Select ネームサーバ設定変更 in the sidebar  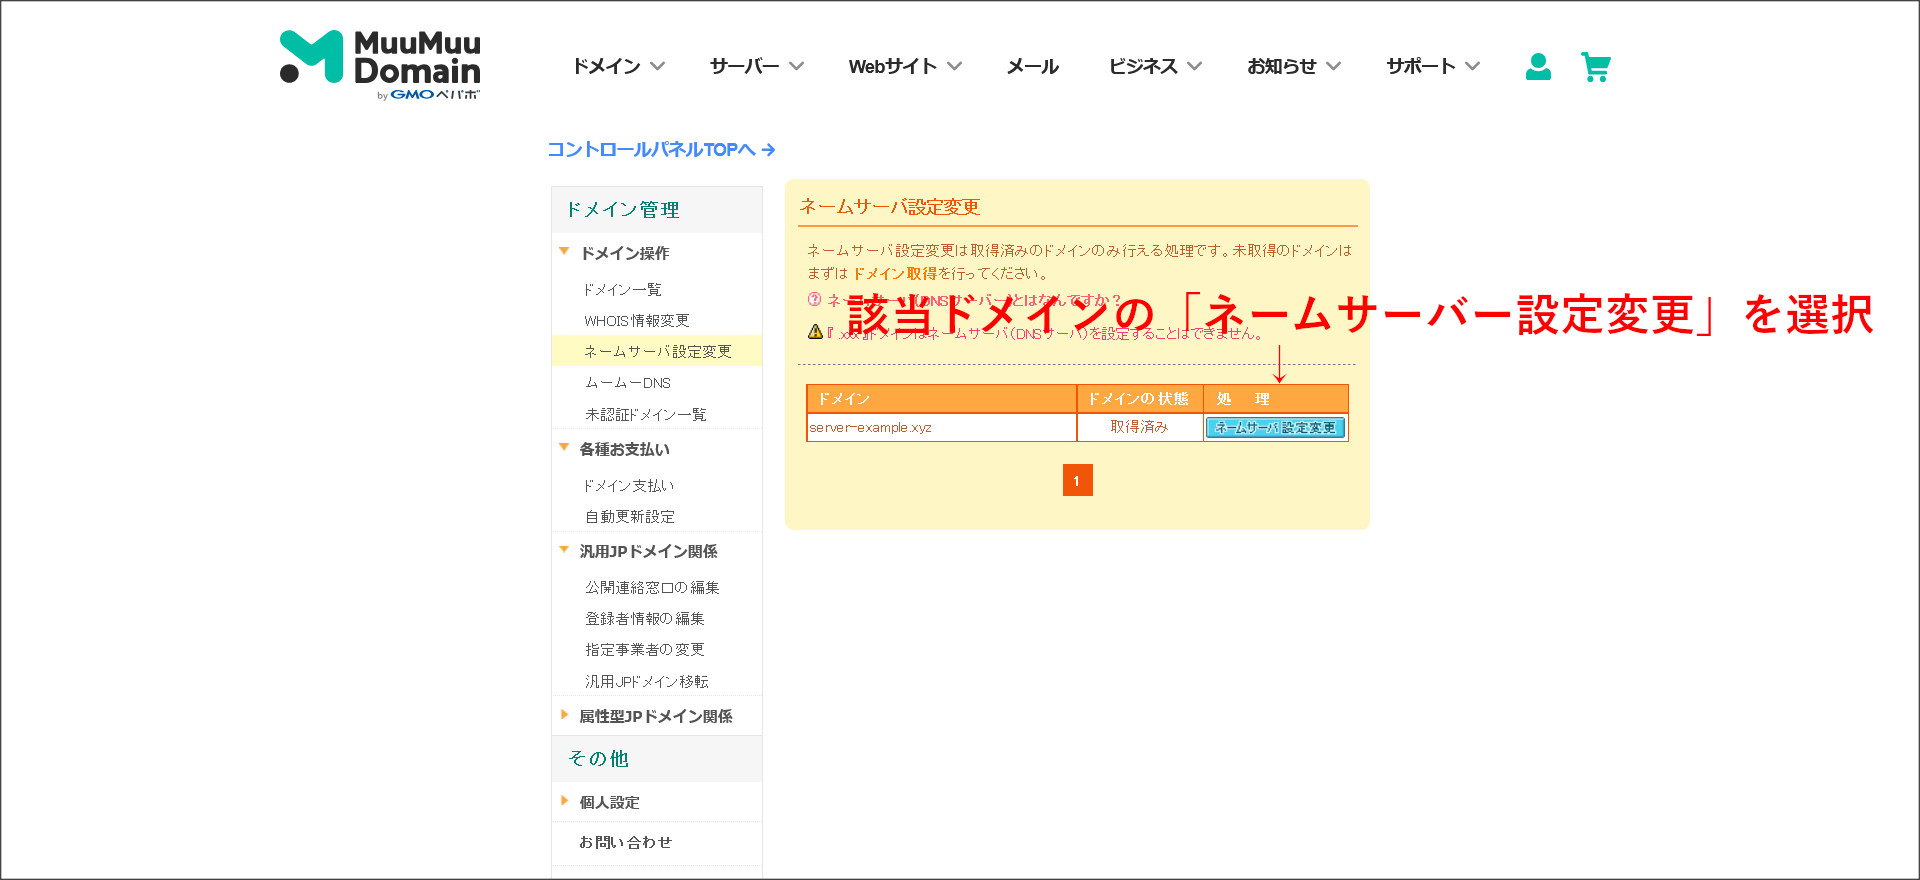[657, 352]
